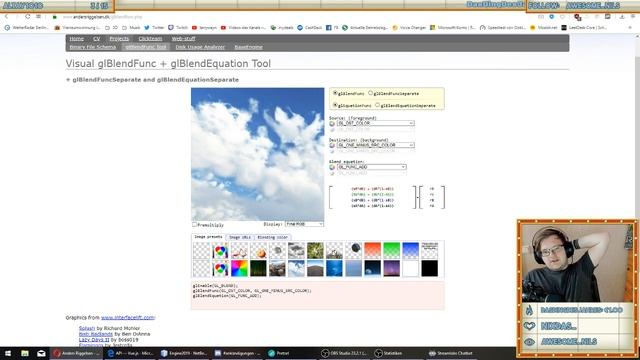Viewport: 640px width, 360px height.
Task: Open the Display mode dropdown
Action: [304, 224]
